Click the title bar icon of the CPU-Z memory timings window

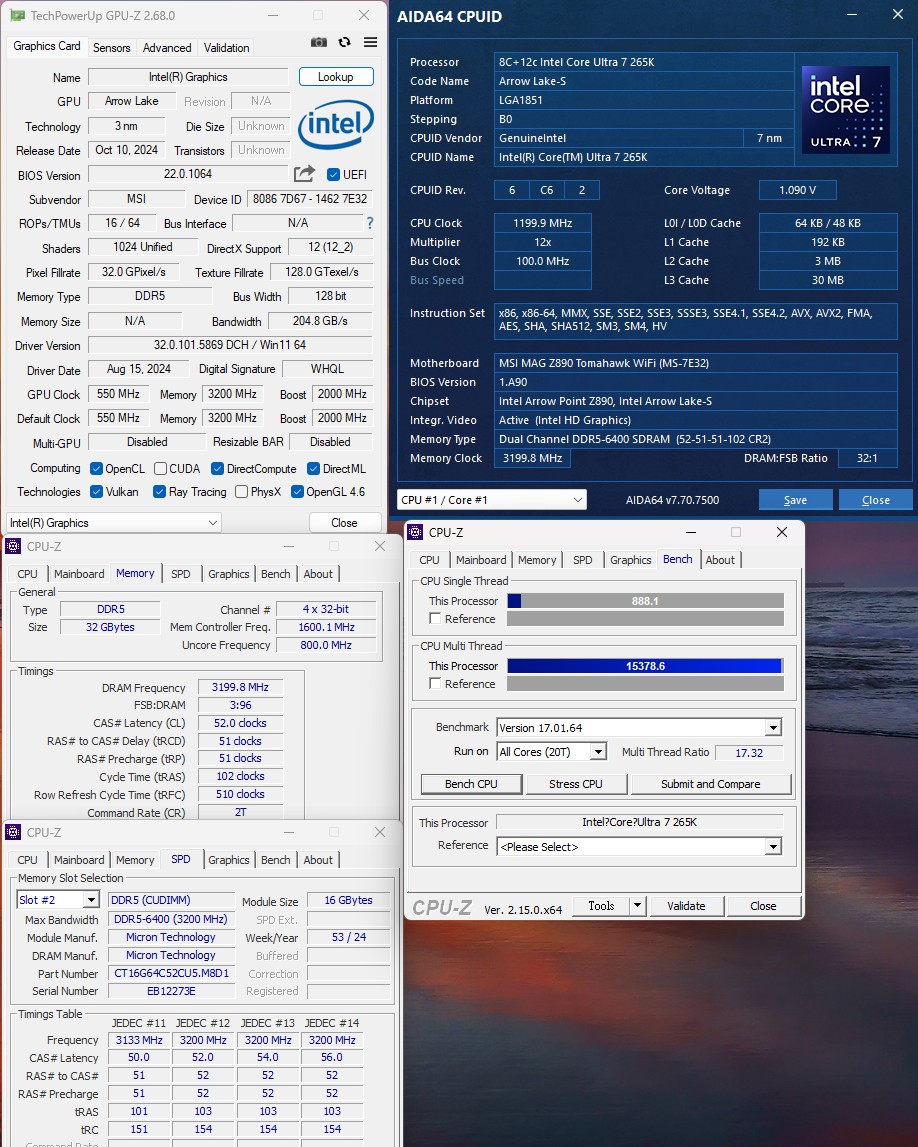click(13, 546)
